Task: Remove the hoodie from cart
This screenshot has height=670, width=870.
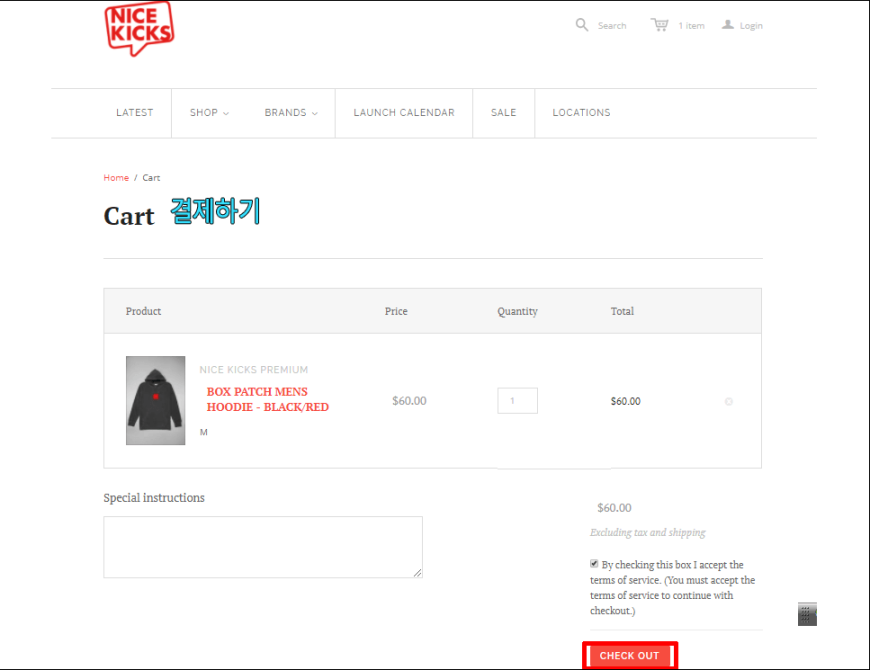Action: click(729, 401)
